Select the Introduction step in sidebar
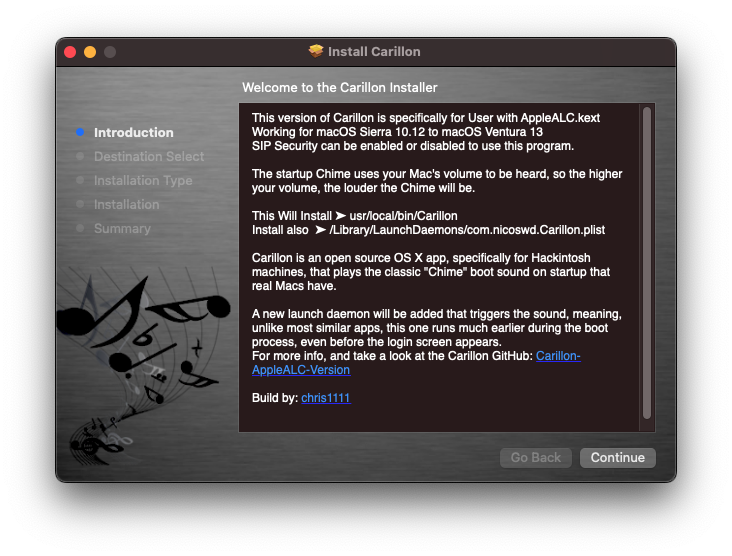732x556 pixels. pyautogui.click(x=134, y=133)
